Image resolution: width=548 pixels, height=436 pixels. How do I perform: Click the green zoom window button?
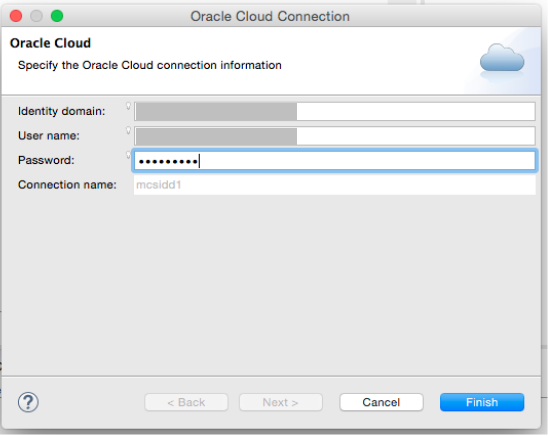pyautogui.click(x=57, y=16)
